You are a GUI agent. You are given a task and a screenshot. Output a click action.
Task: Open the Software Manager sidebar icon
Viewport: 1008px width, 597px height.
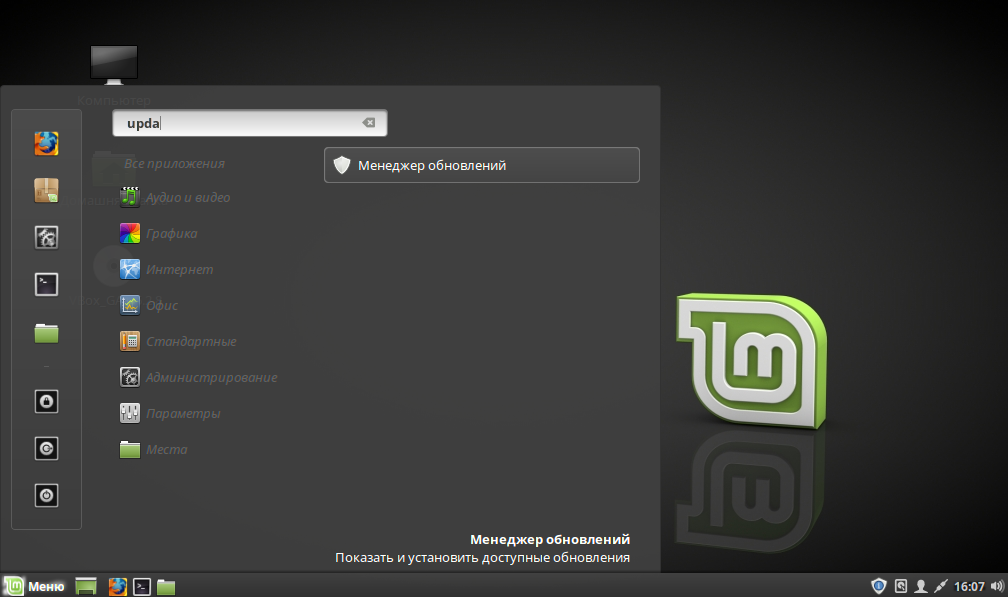tap(45, 190)
